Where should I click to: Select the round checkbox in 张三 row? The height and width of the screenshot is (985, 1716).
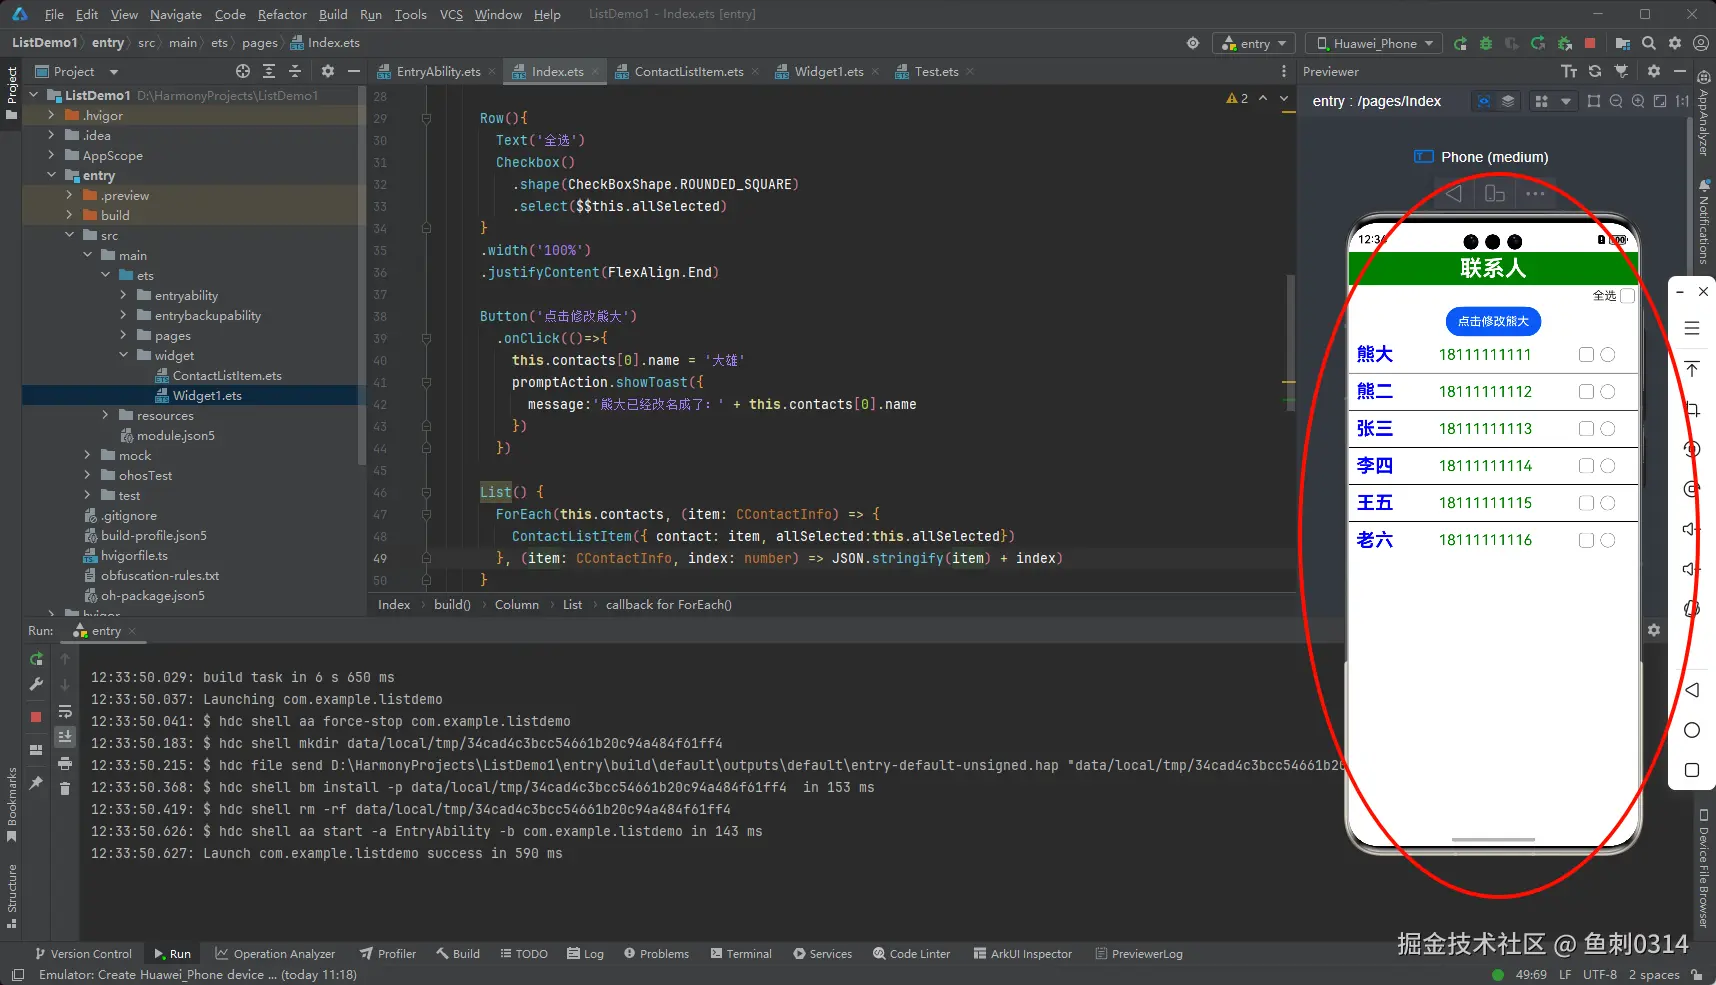(x=1608, y=429)
